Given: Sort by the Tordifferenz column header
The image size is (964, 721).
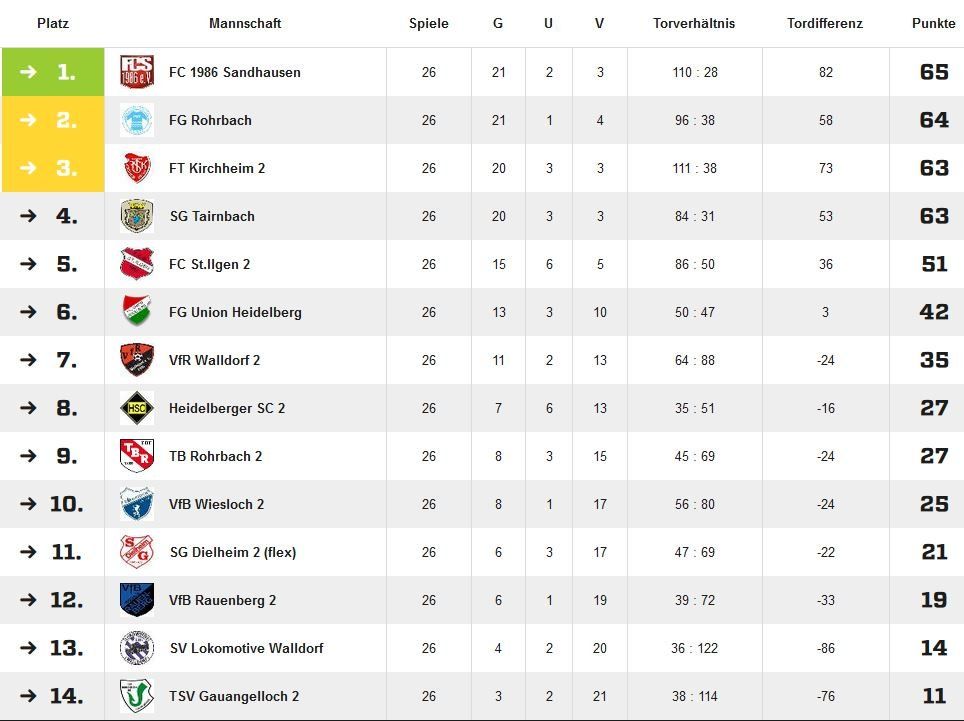Looking at the screenshot, I should click(824, 23).
